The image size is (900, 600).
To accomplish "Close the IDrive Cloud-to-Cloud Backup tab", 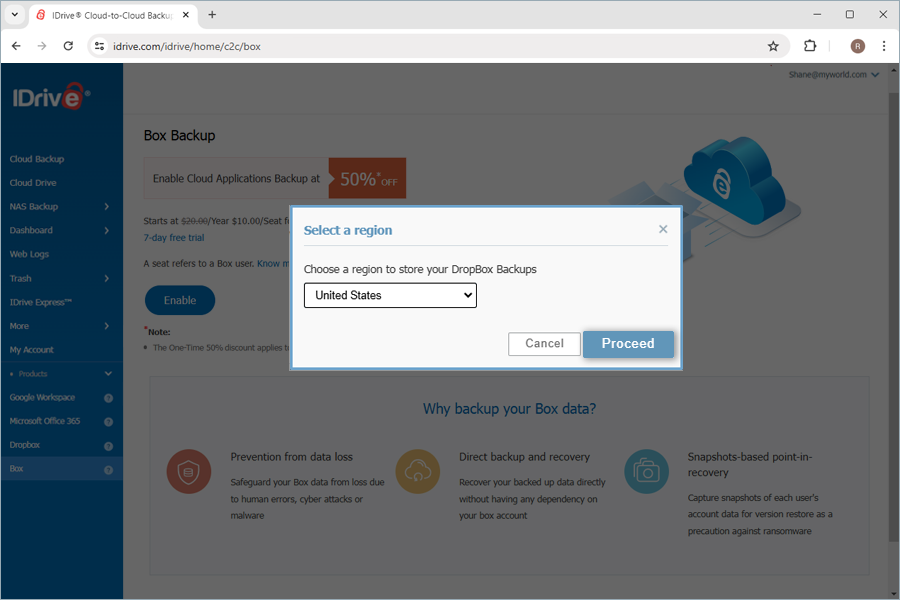I will point(186,15).
